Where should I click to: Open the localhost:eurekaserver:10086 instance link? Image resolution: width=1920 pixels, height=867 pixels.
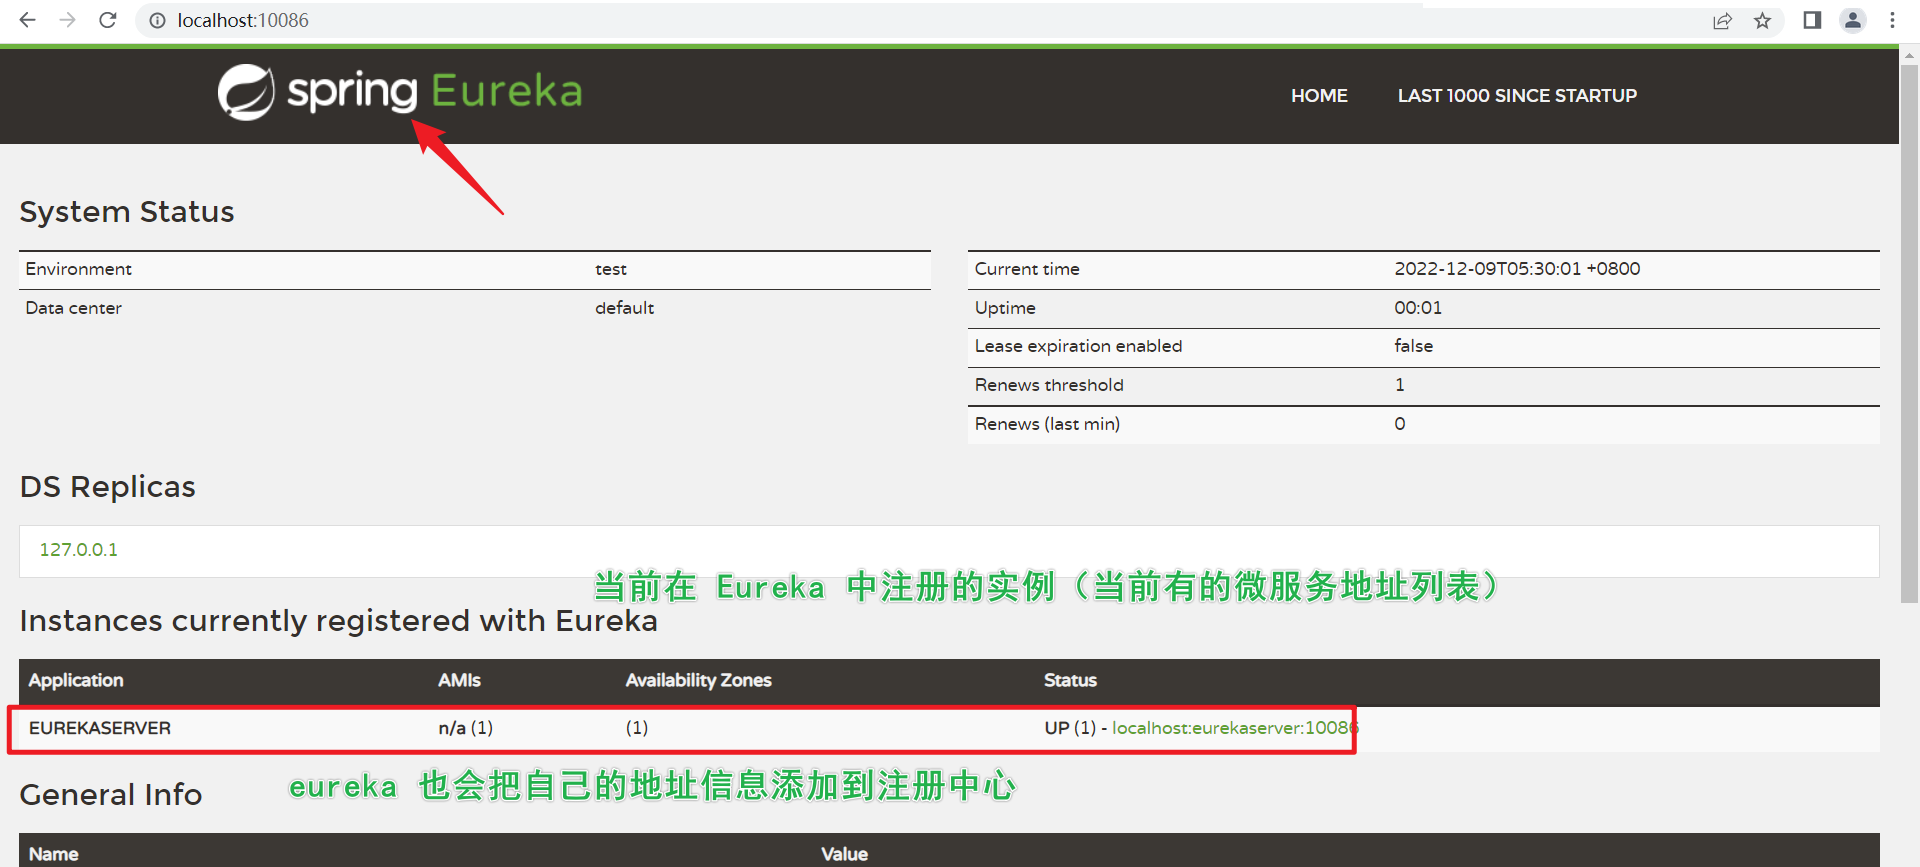coord(1235,728)
